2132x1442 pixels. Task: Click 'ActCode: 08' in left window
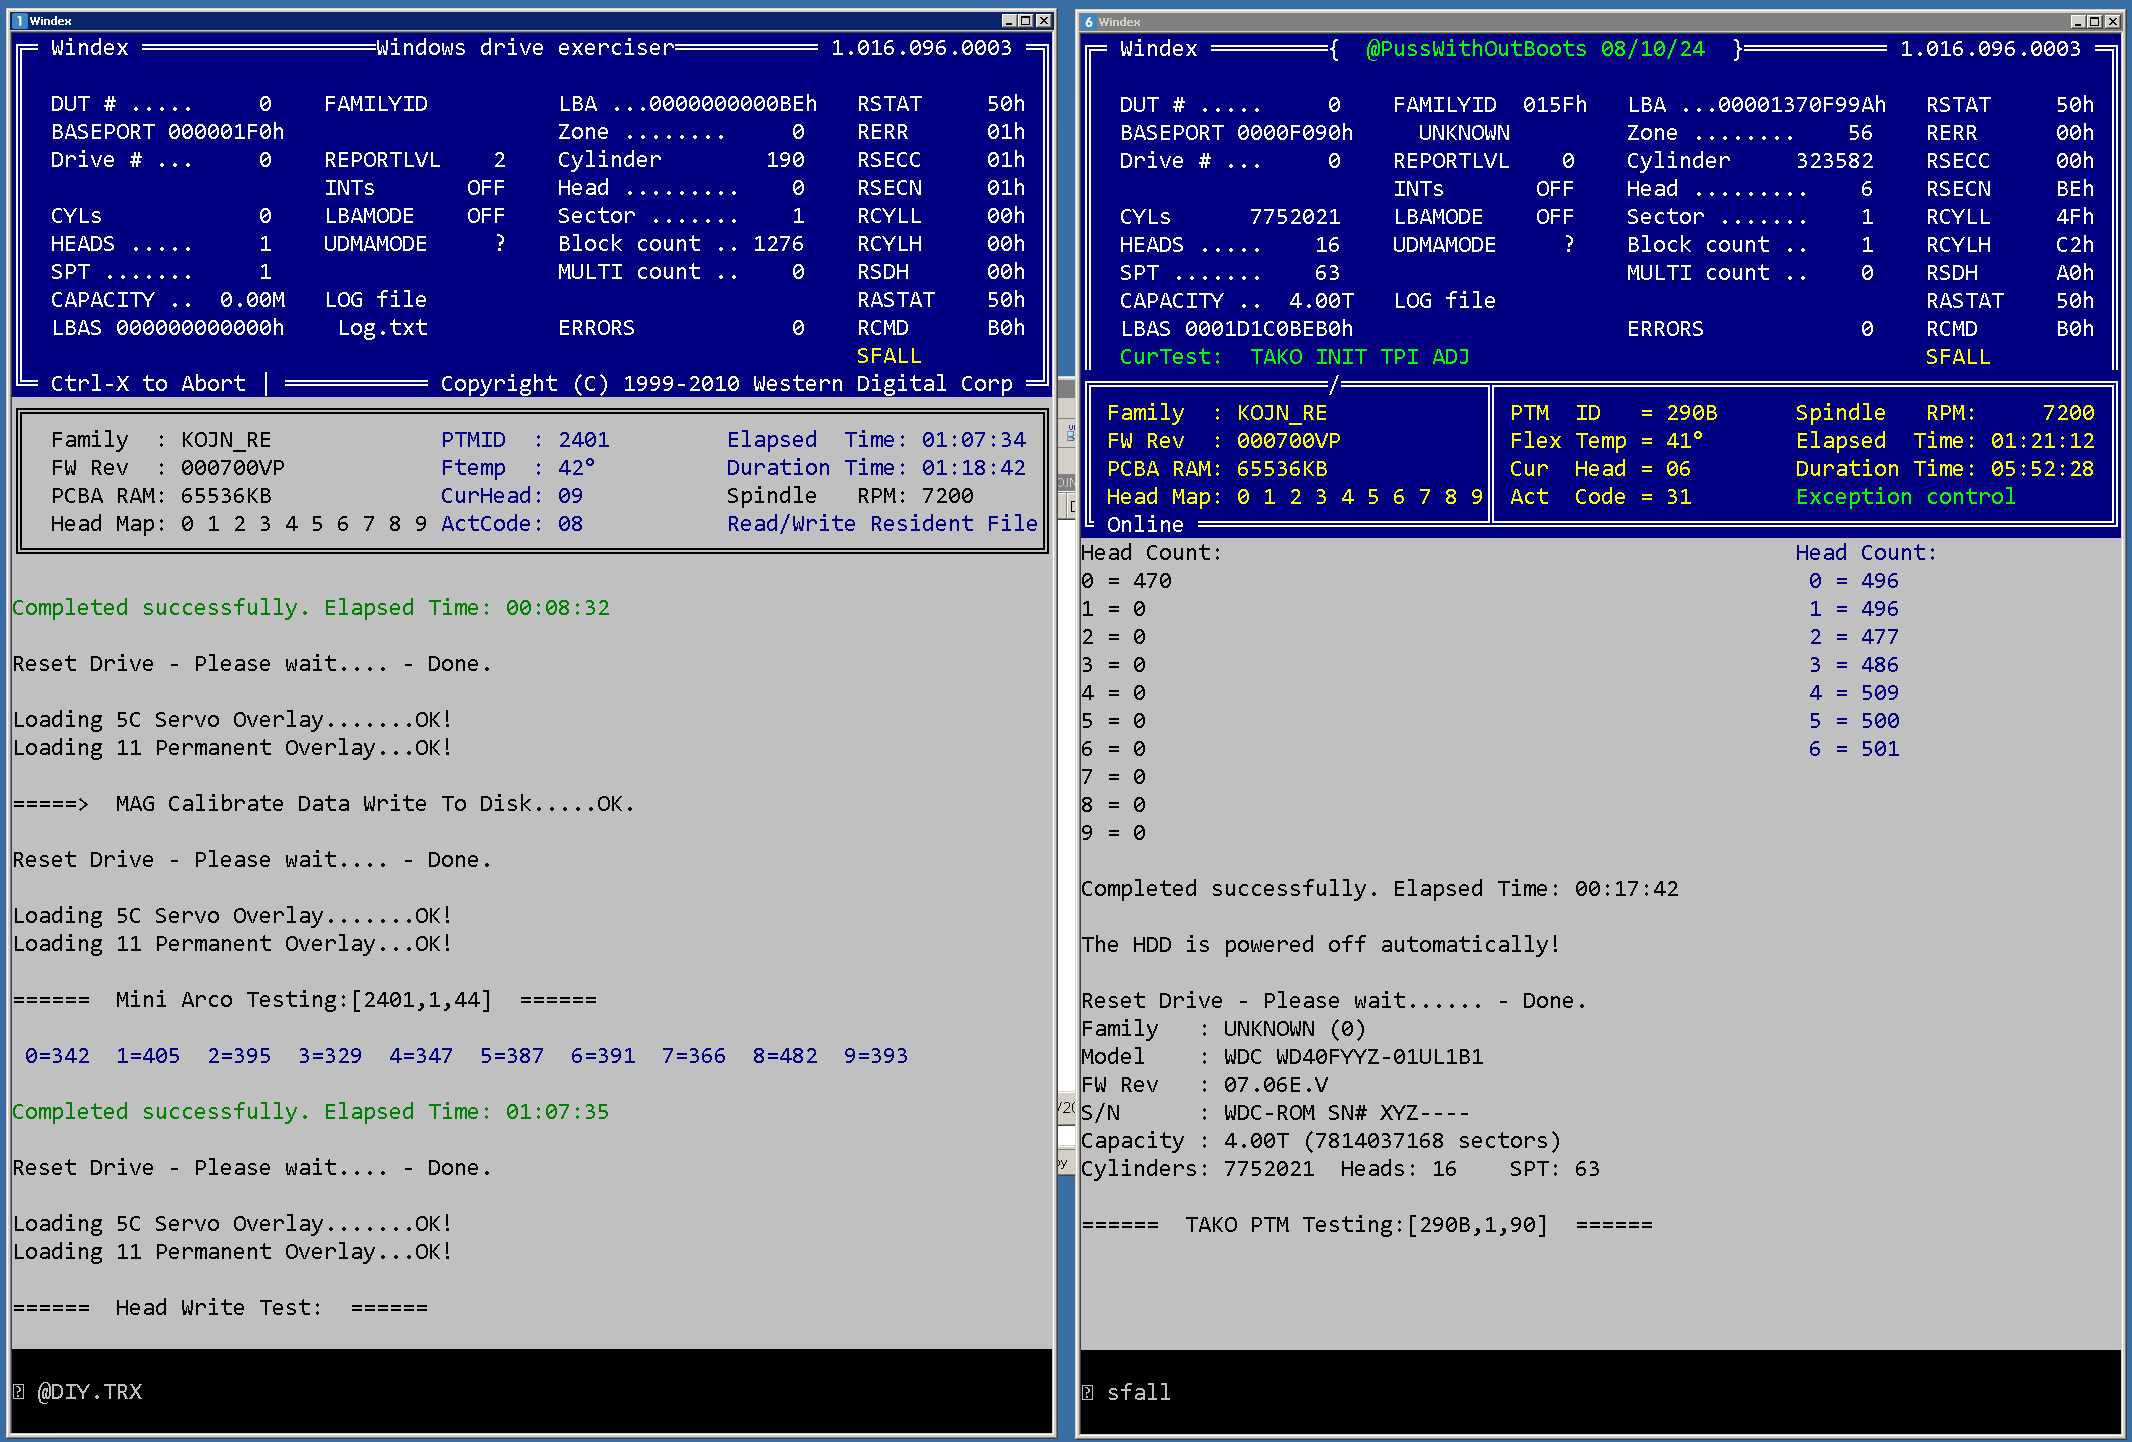tap(512, 523)
